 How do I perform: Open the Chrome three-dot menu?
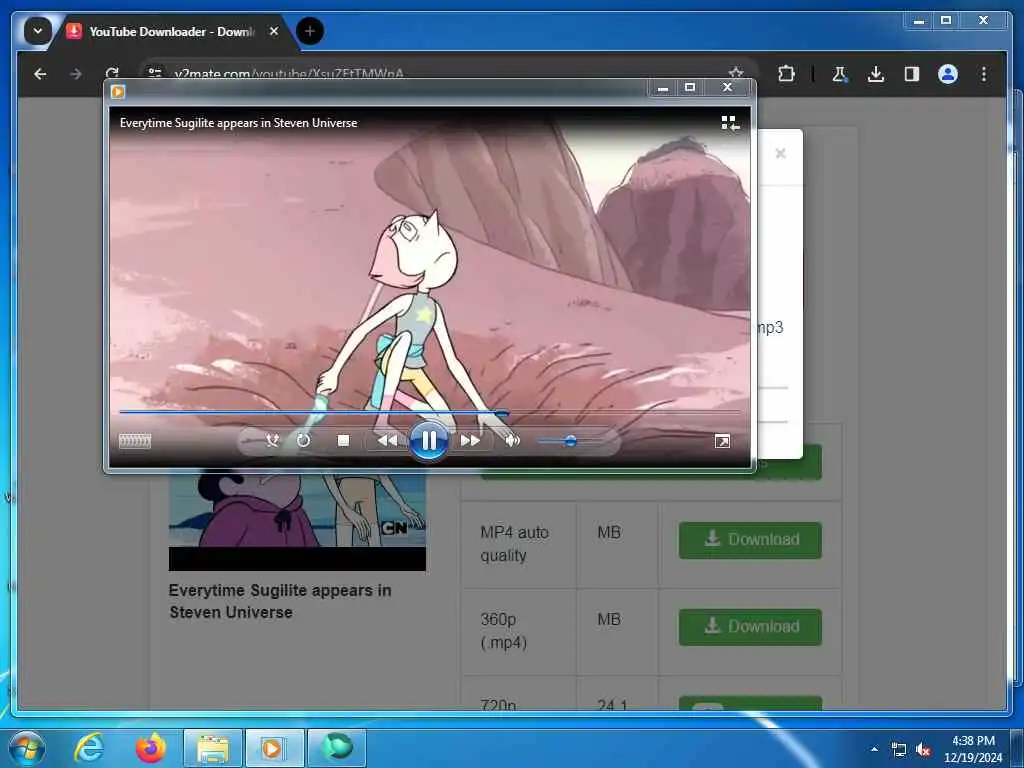(984, 74)
